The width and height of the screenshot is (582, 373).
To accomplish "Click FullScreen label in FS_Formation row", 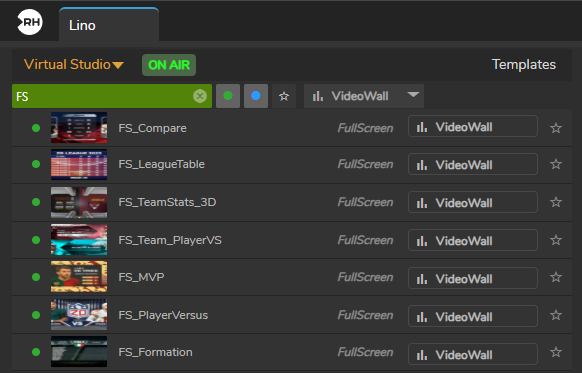I will [x=365, y=352].
